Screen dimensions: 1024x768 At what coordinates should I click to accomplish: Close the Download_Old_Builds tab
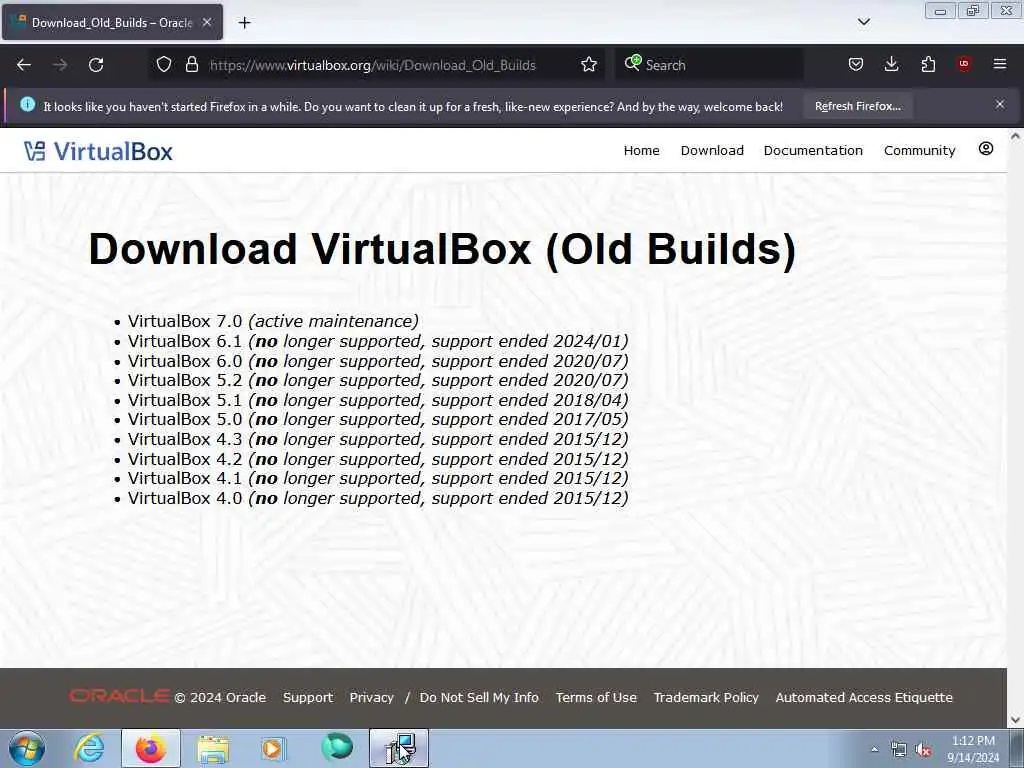[207, 22]
